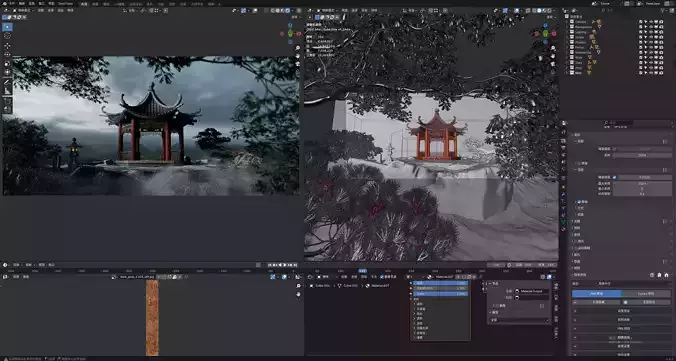Screen dimensions: 676x361
Task: Click the new collection icon in outliner header
Action: click(672, 10)
